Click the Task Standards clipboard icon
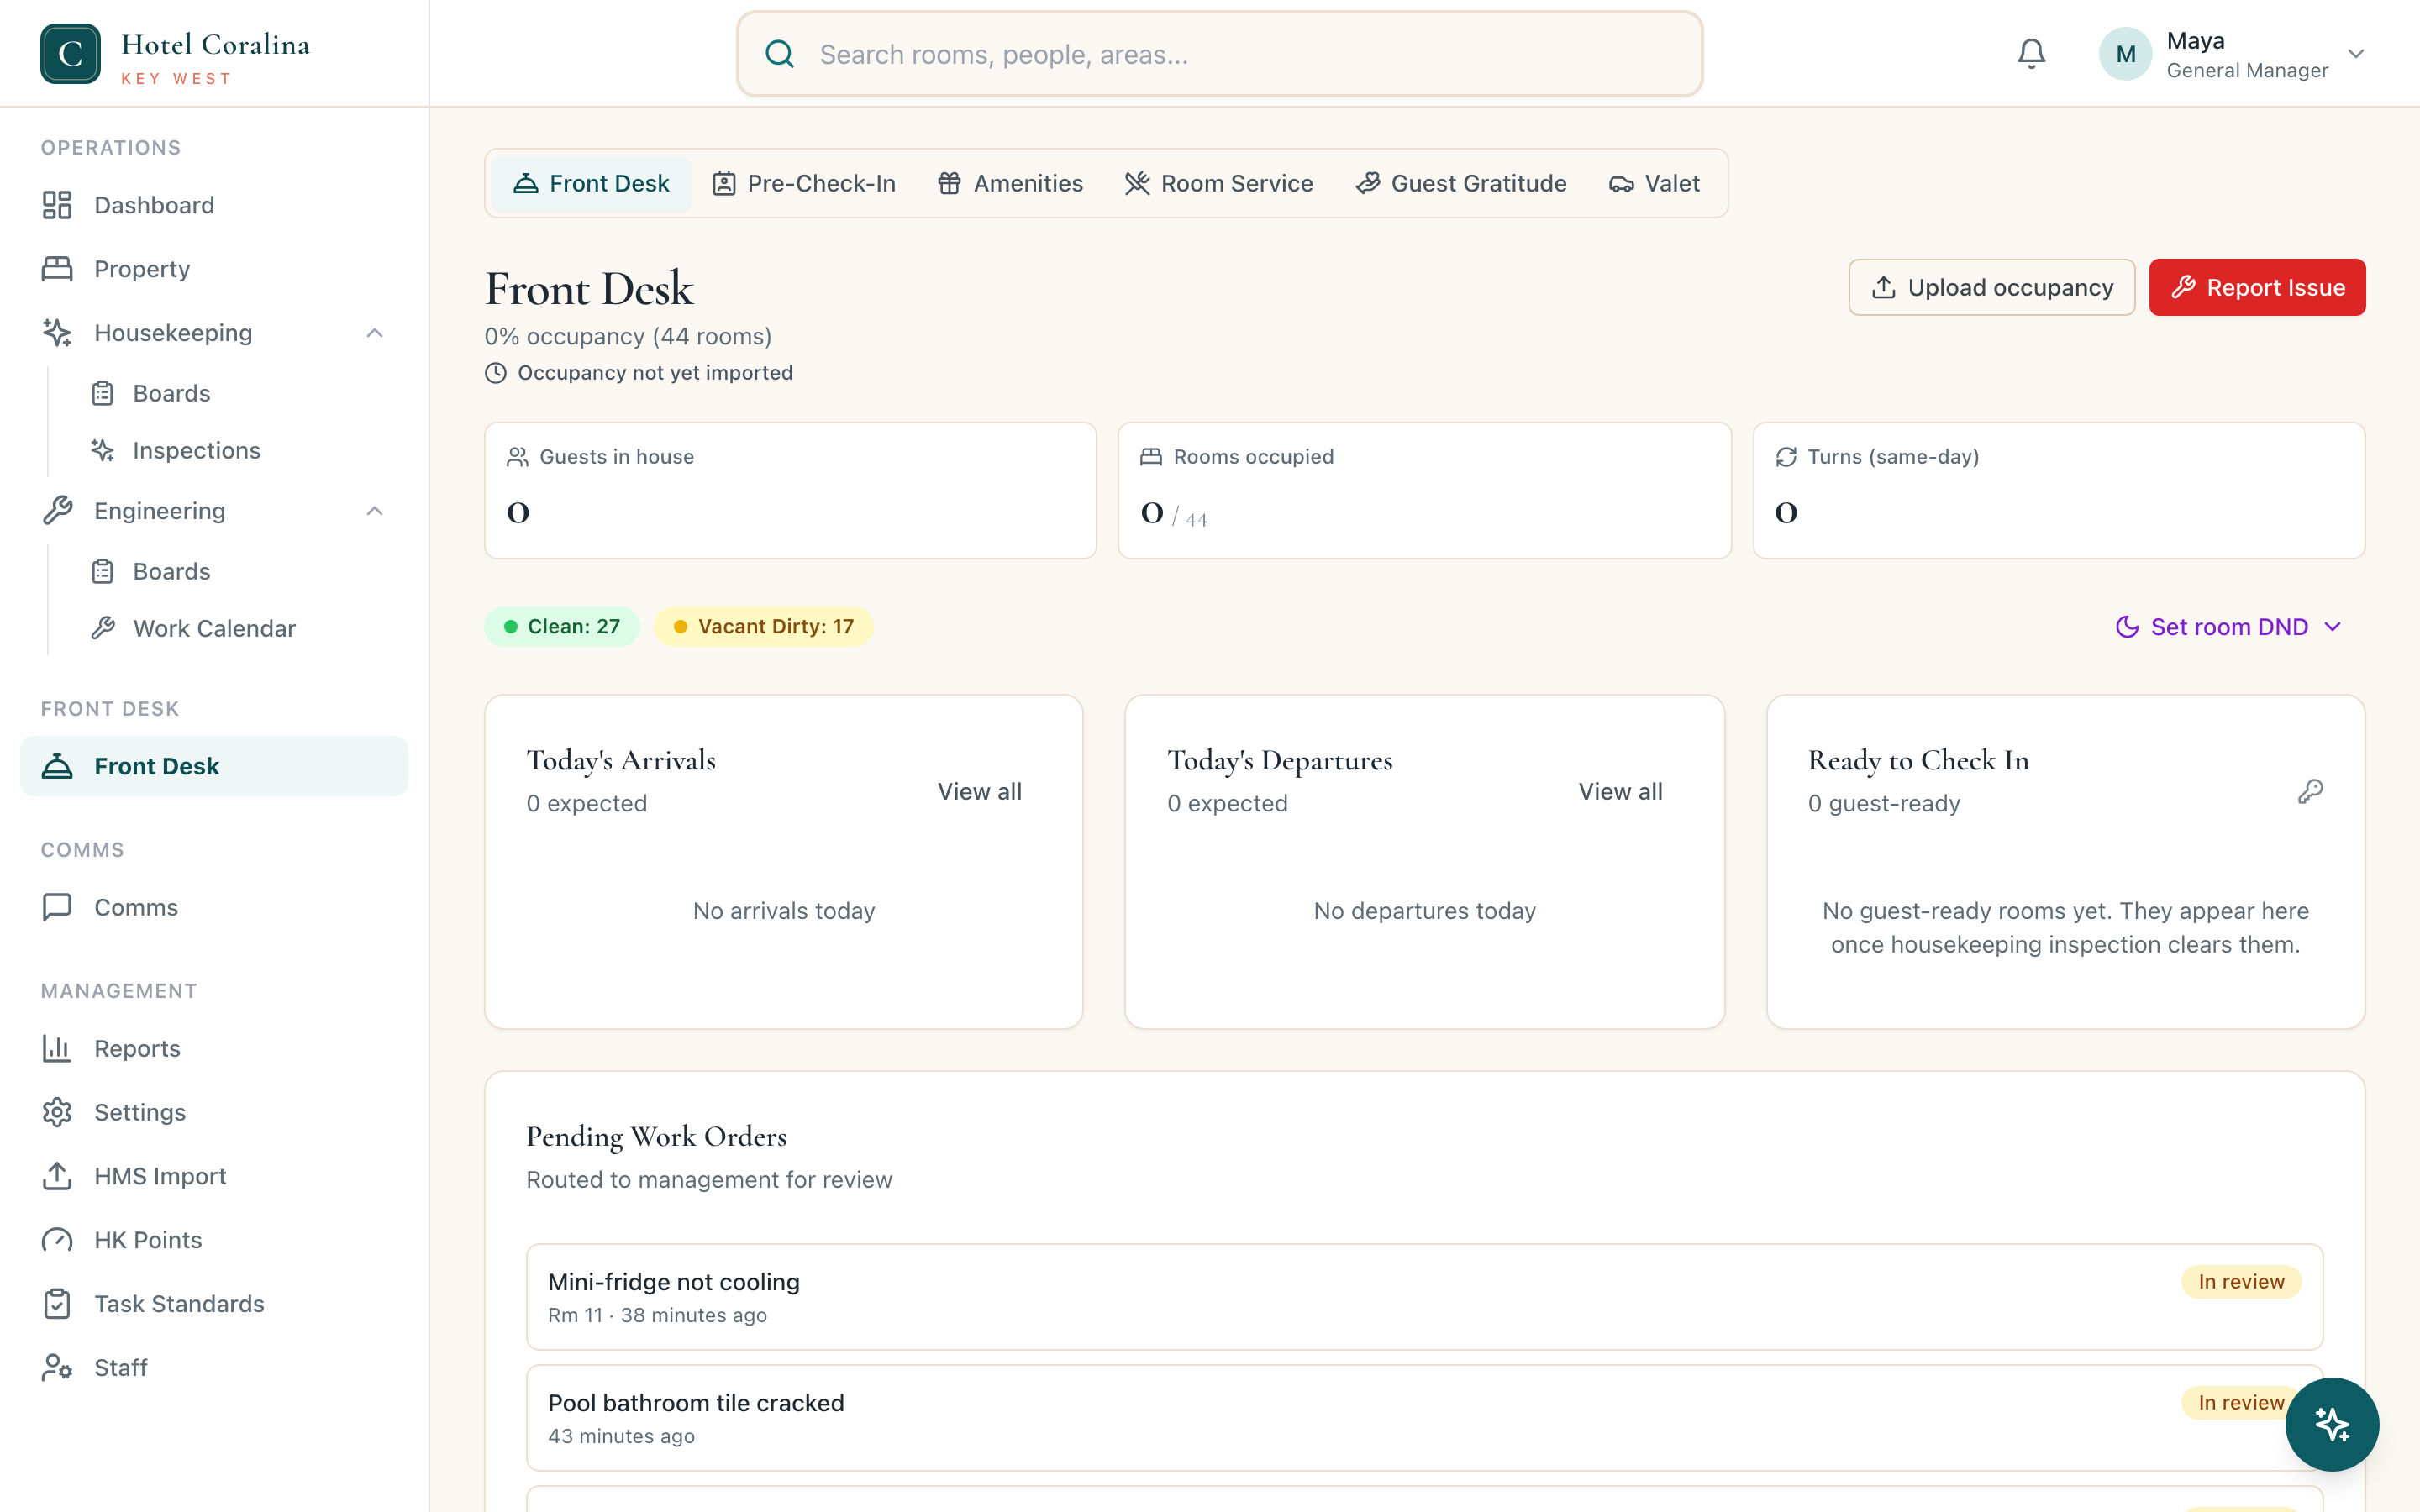 point(57,1304)
